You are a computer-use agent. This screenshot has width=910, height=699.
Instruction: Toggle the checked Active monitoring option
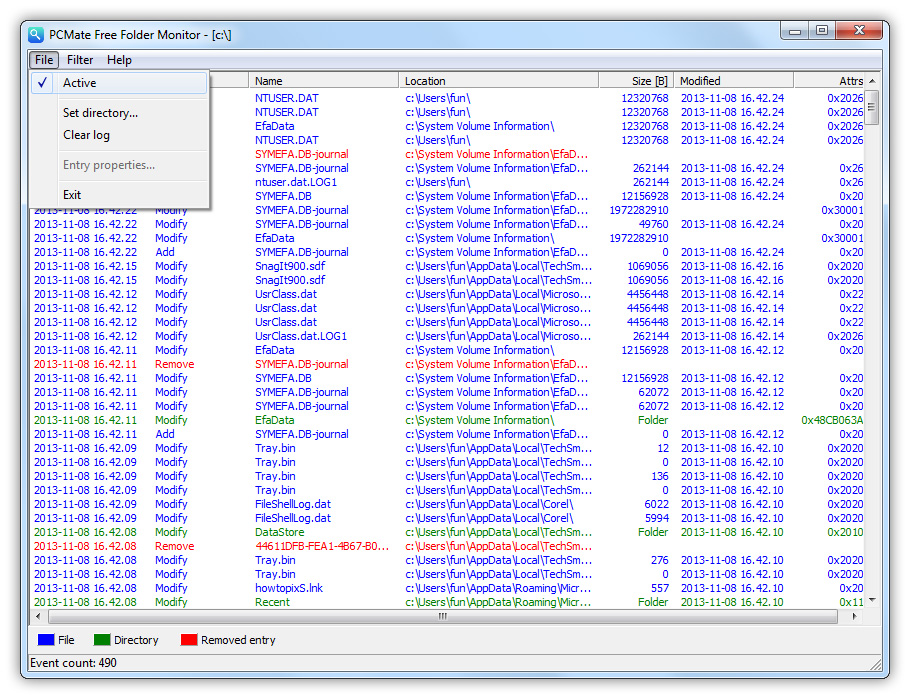pos(119,83)
